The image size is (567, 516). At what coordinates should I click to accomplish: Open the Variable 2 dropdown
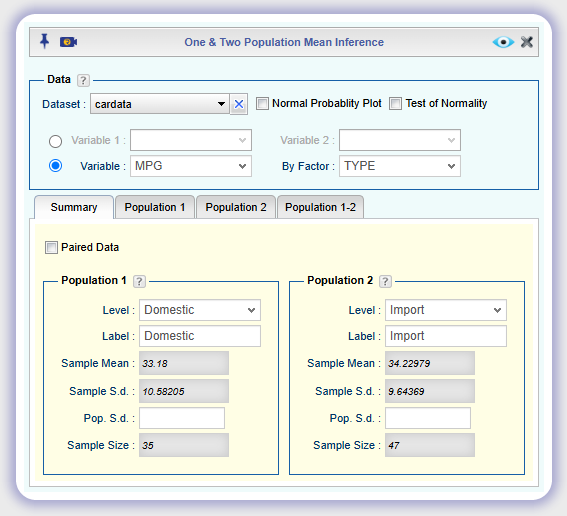[x=400, y=140]
